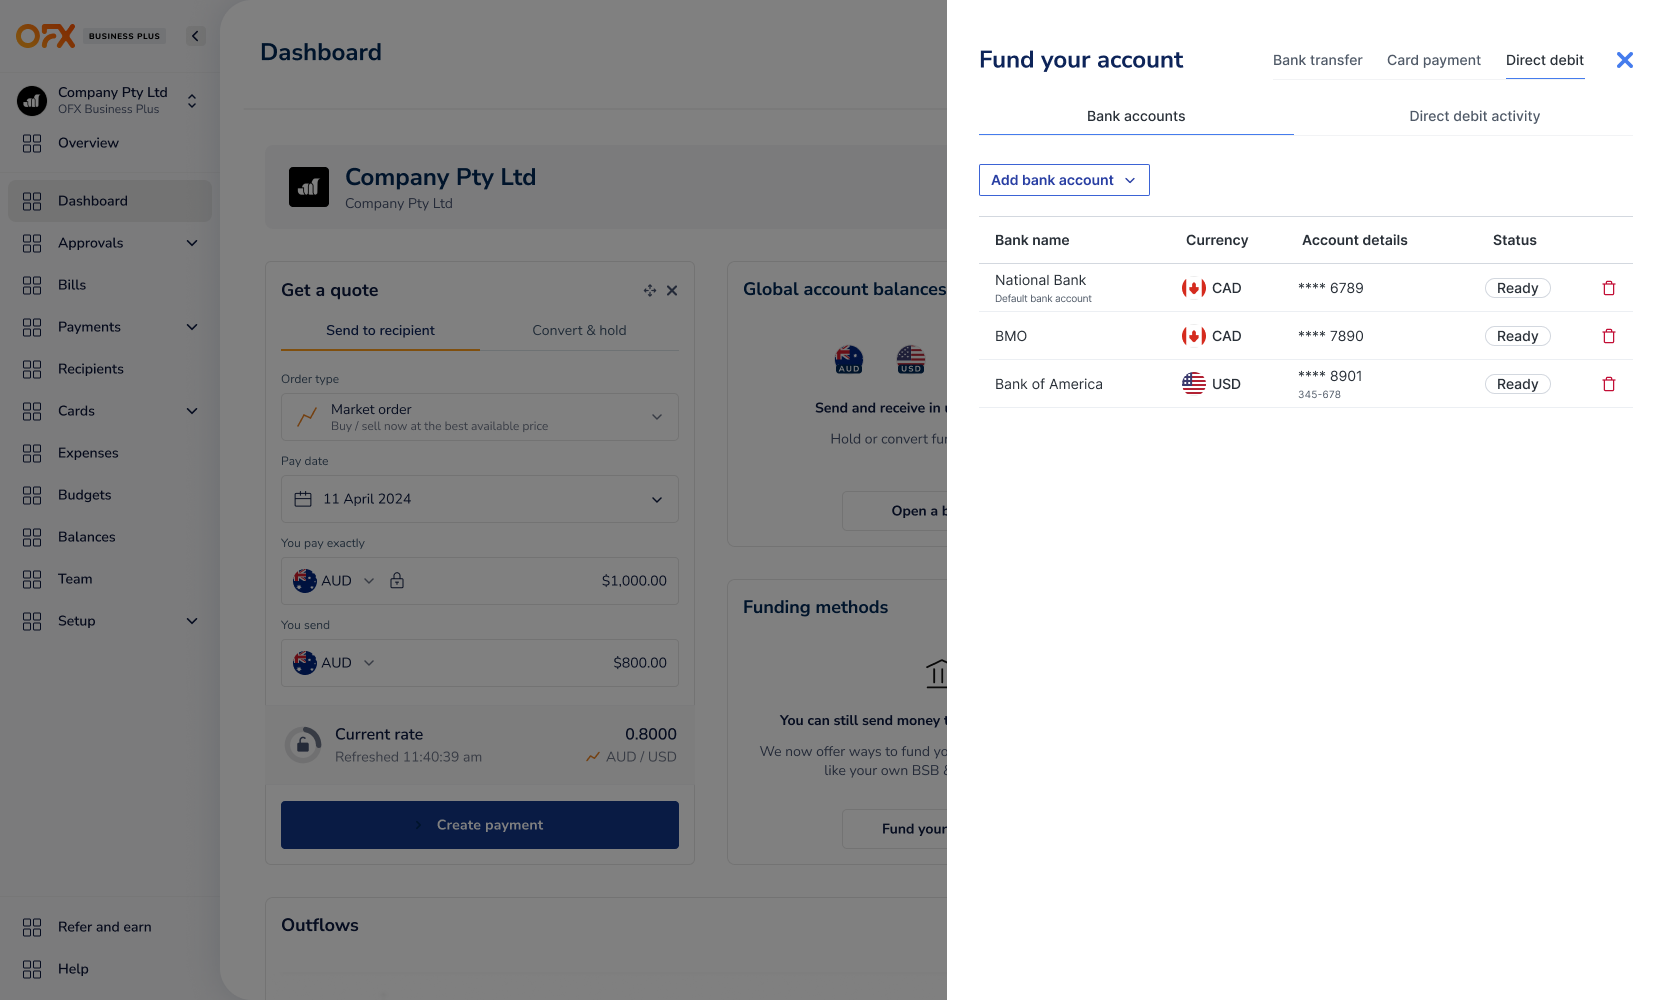Screen dimensions: 1665x1000
Task: Click the Dashboard sidebar icon
Action: 32,201
